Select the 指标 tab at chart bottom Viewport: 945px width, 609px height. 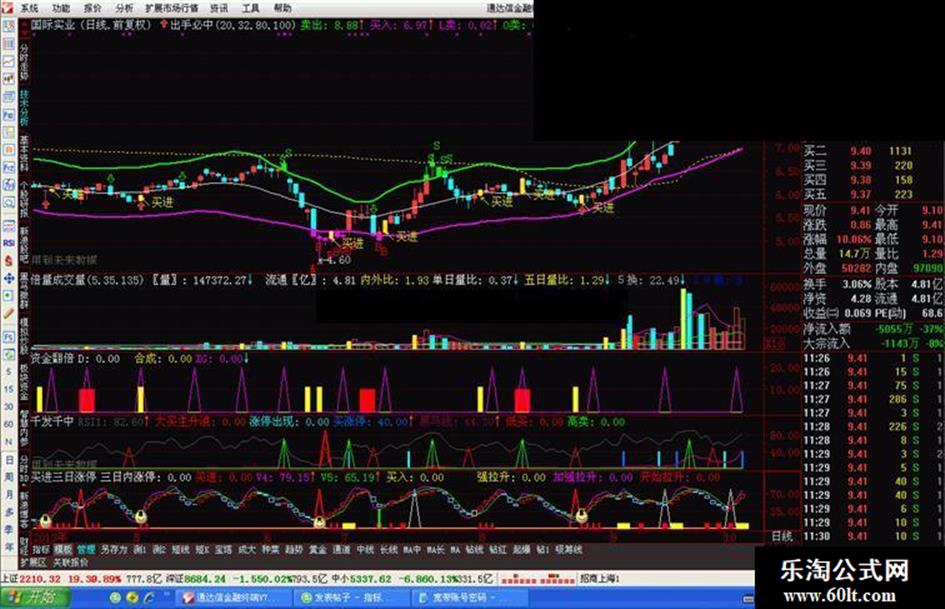[x=41, y=549]
